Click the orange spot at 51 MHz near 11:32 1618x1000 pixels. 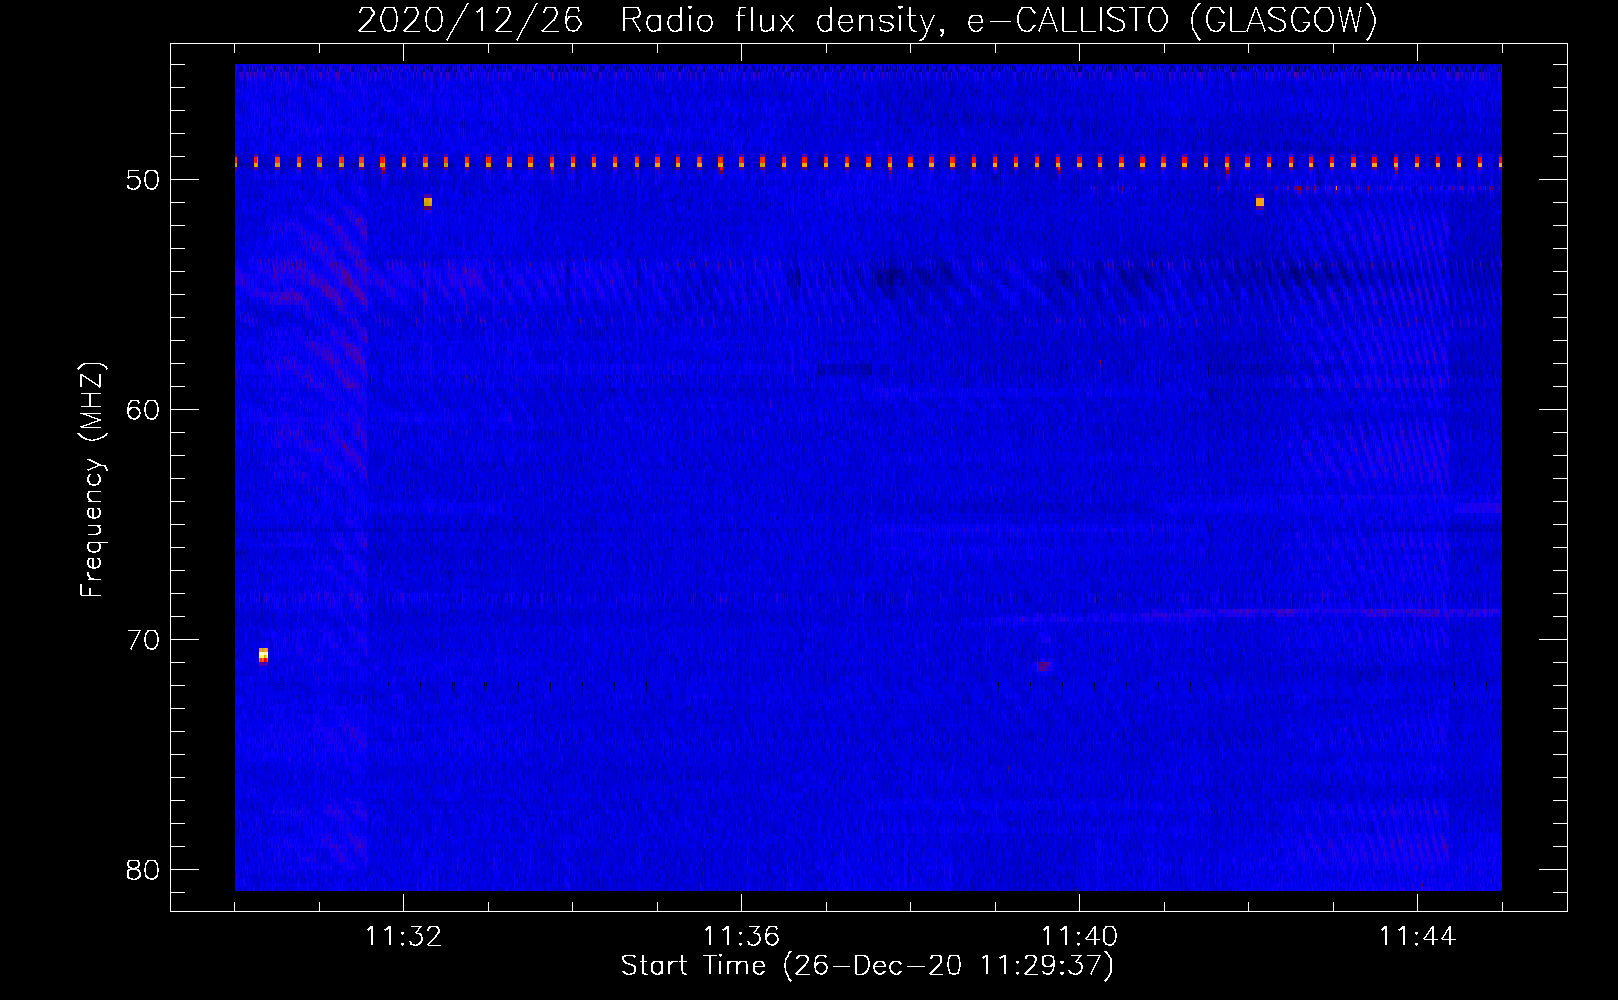coord(428,202)
